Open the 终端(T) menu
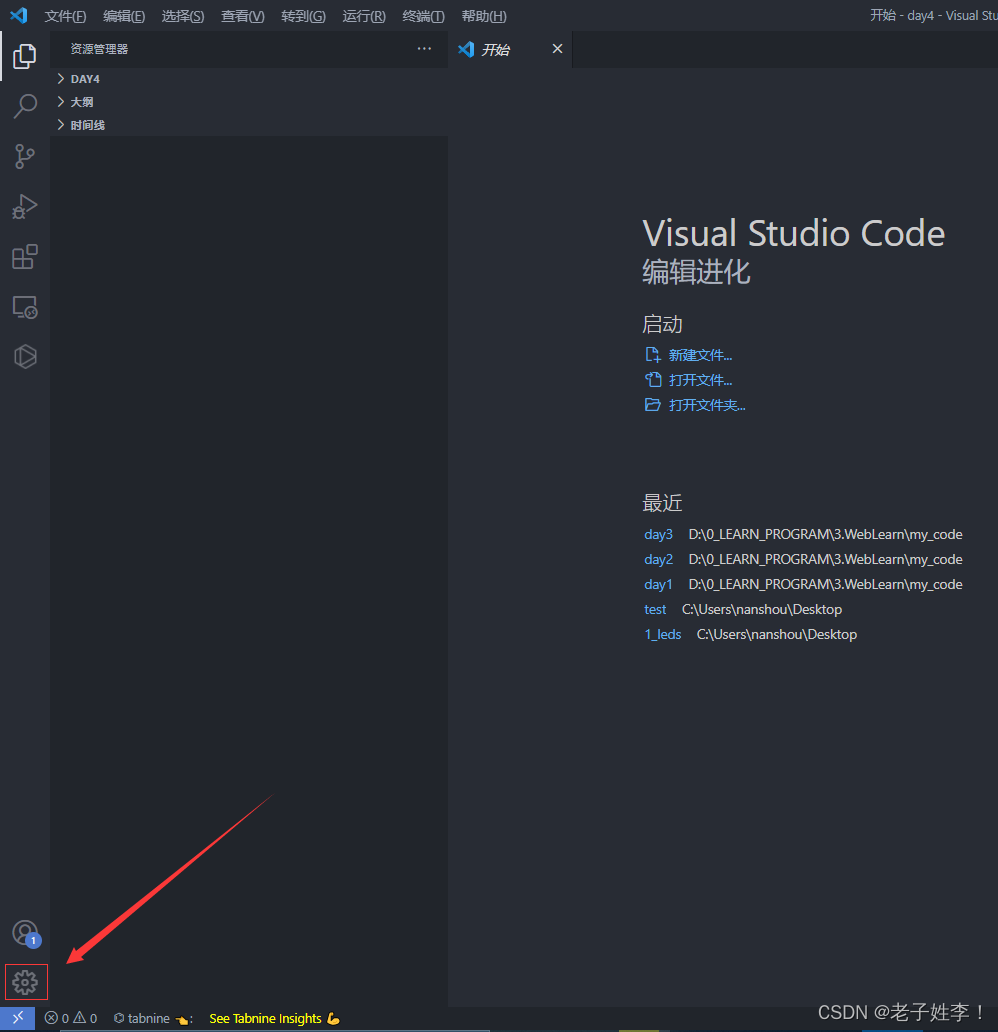This screenshot has height=1032, width=998. coord(423,16)
